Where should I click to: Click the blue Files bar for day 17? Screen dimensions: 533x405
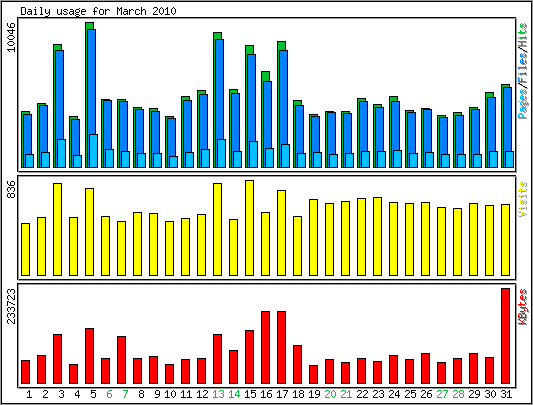[x=283, y=97]
